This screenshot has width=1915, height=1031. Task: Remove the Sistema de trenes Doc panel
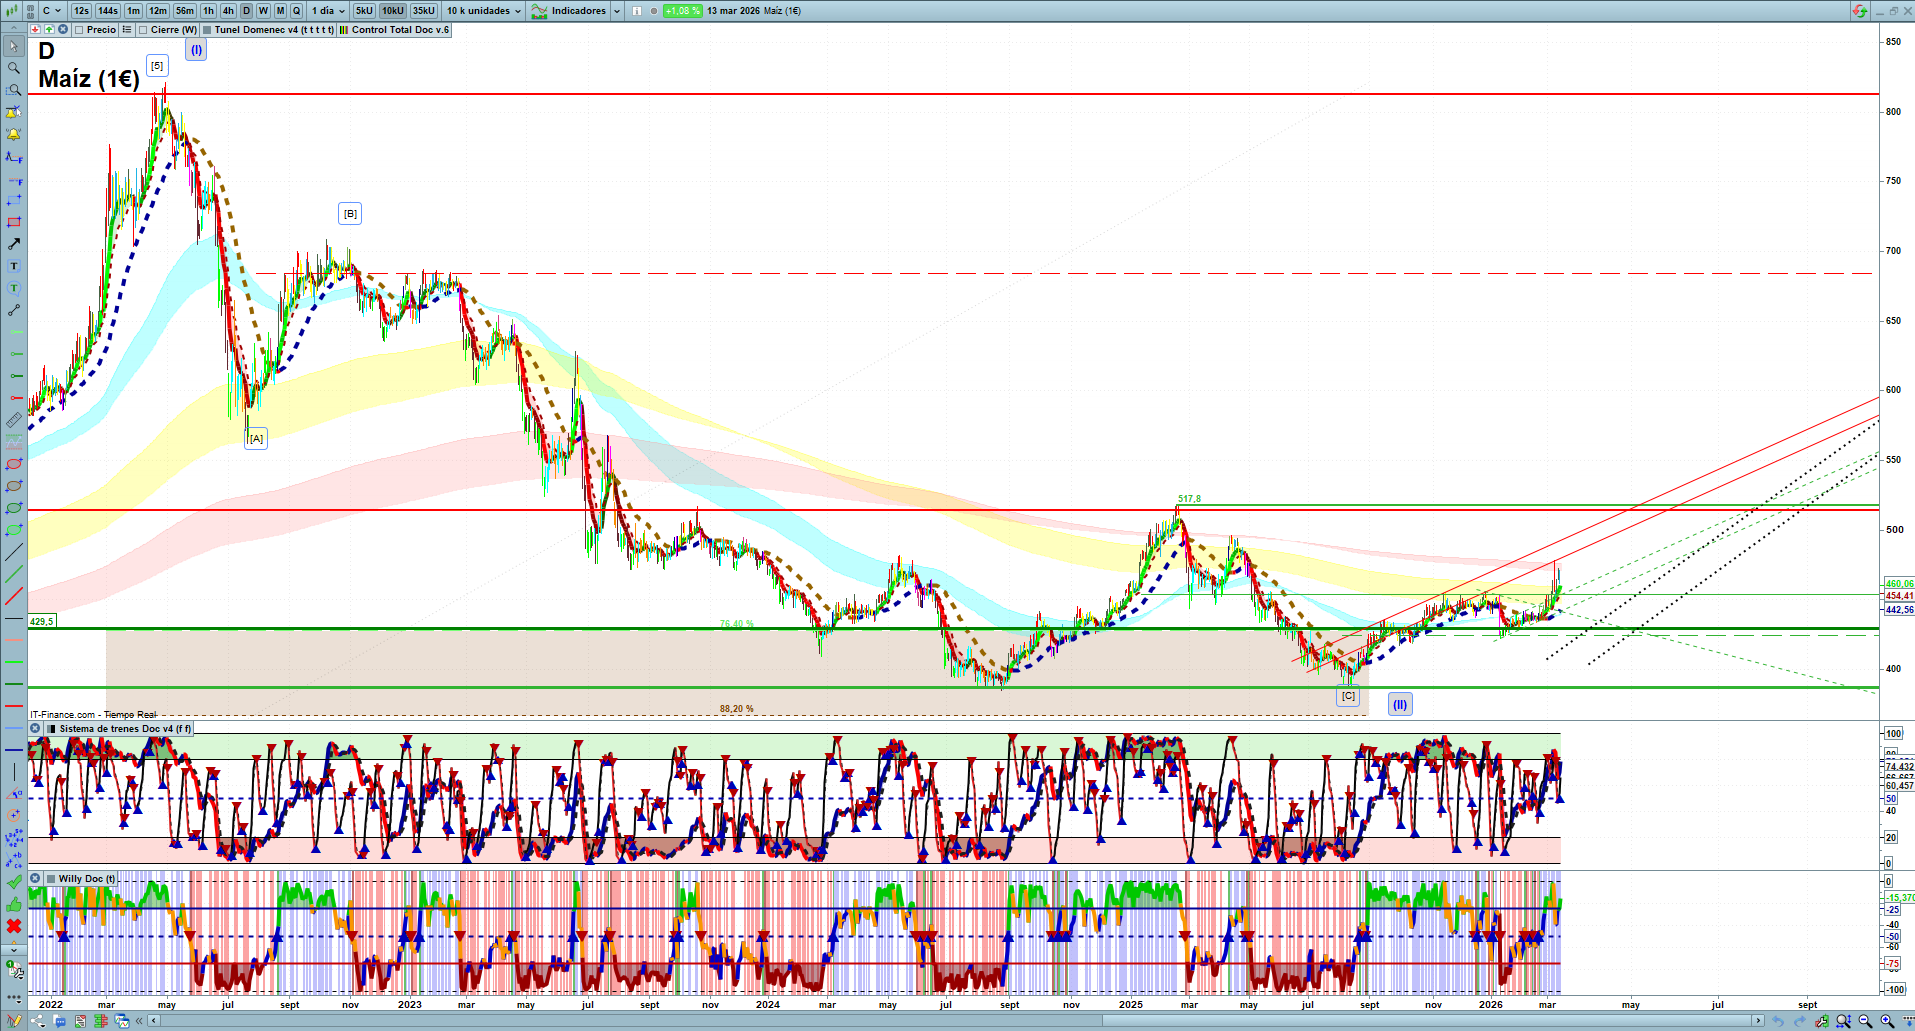click(35, 729)
